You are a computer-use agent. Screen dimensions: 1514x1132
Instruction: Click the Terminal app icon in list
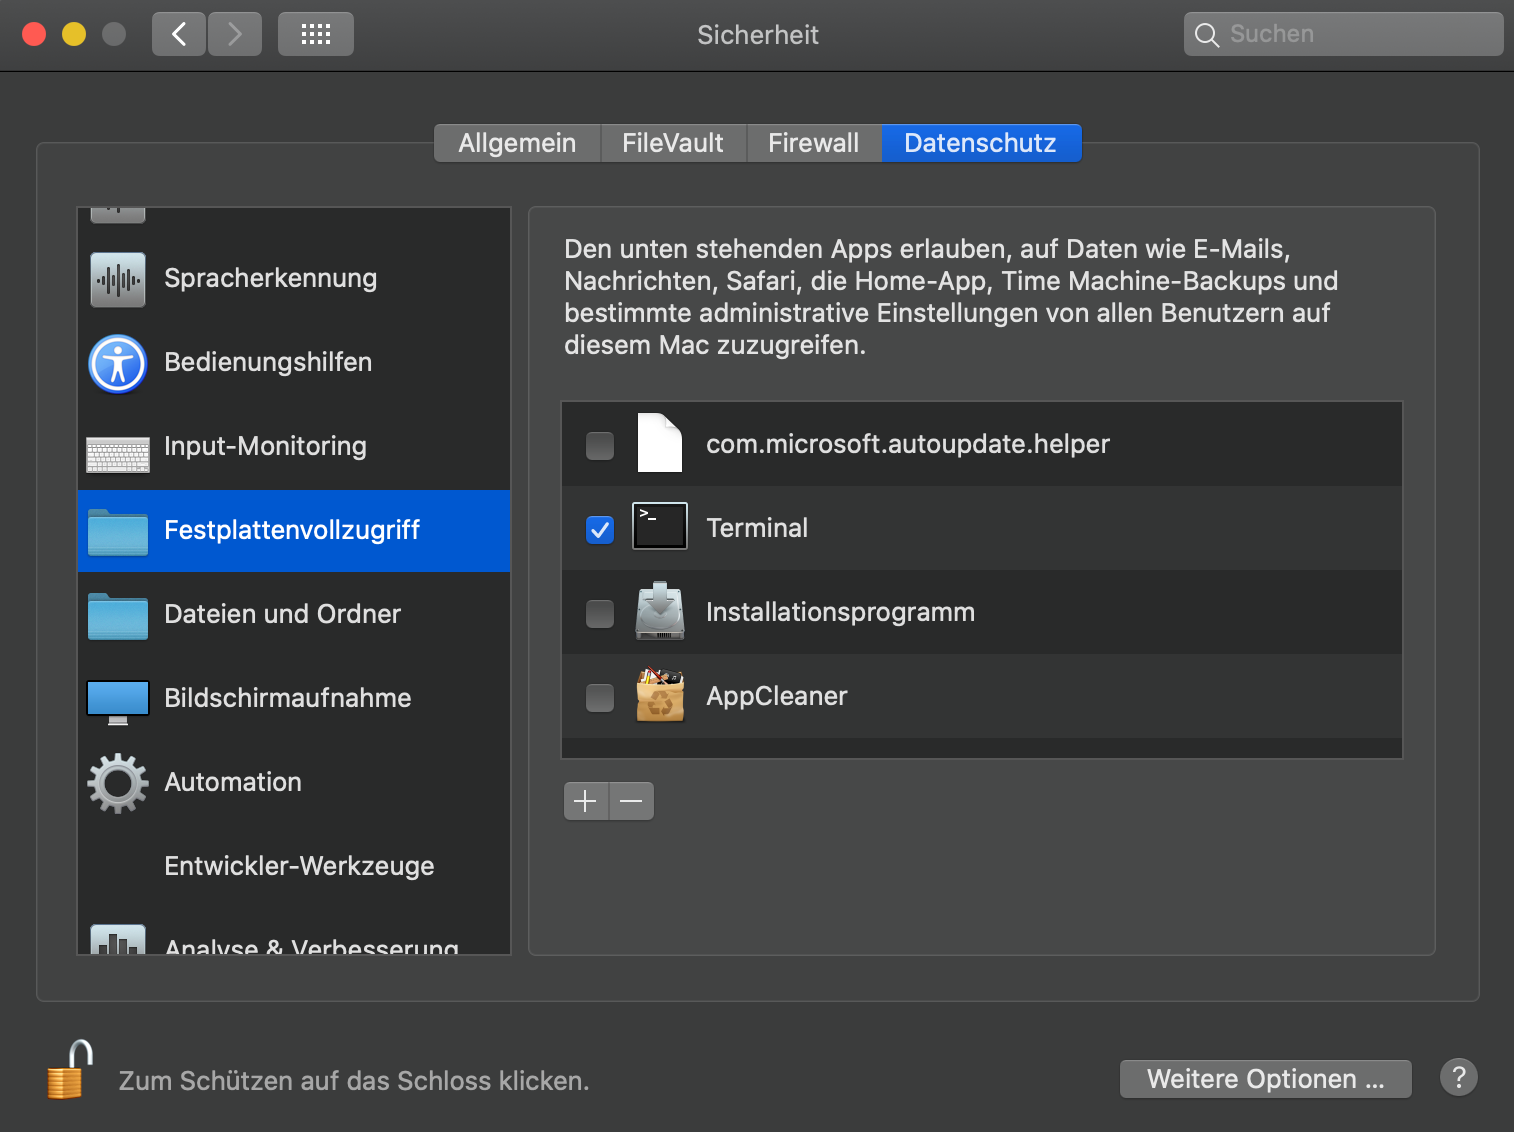(660, 527)
